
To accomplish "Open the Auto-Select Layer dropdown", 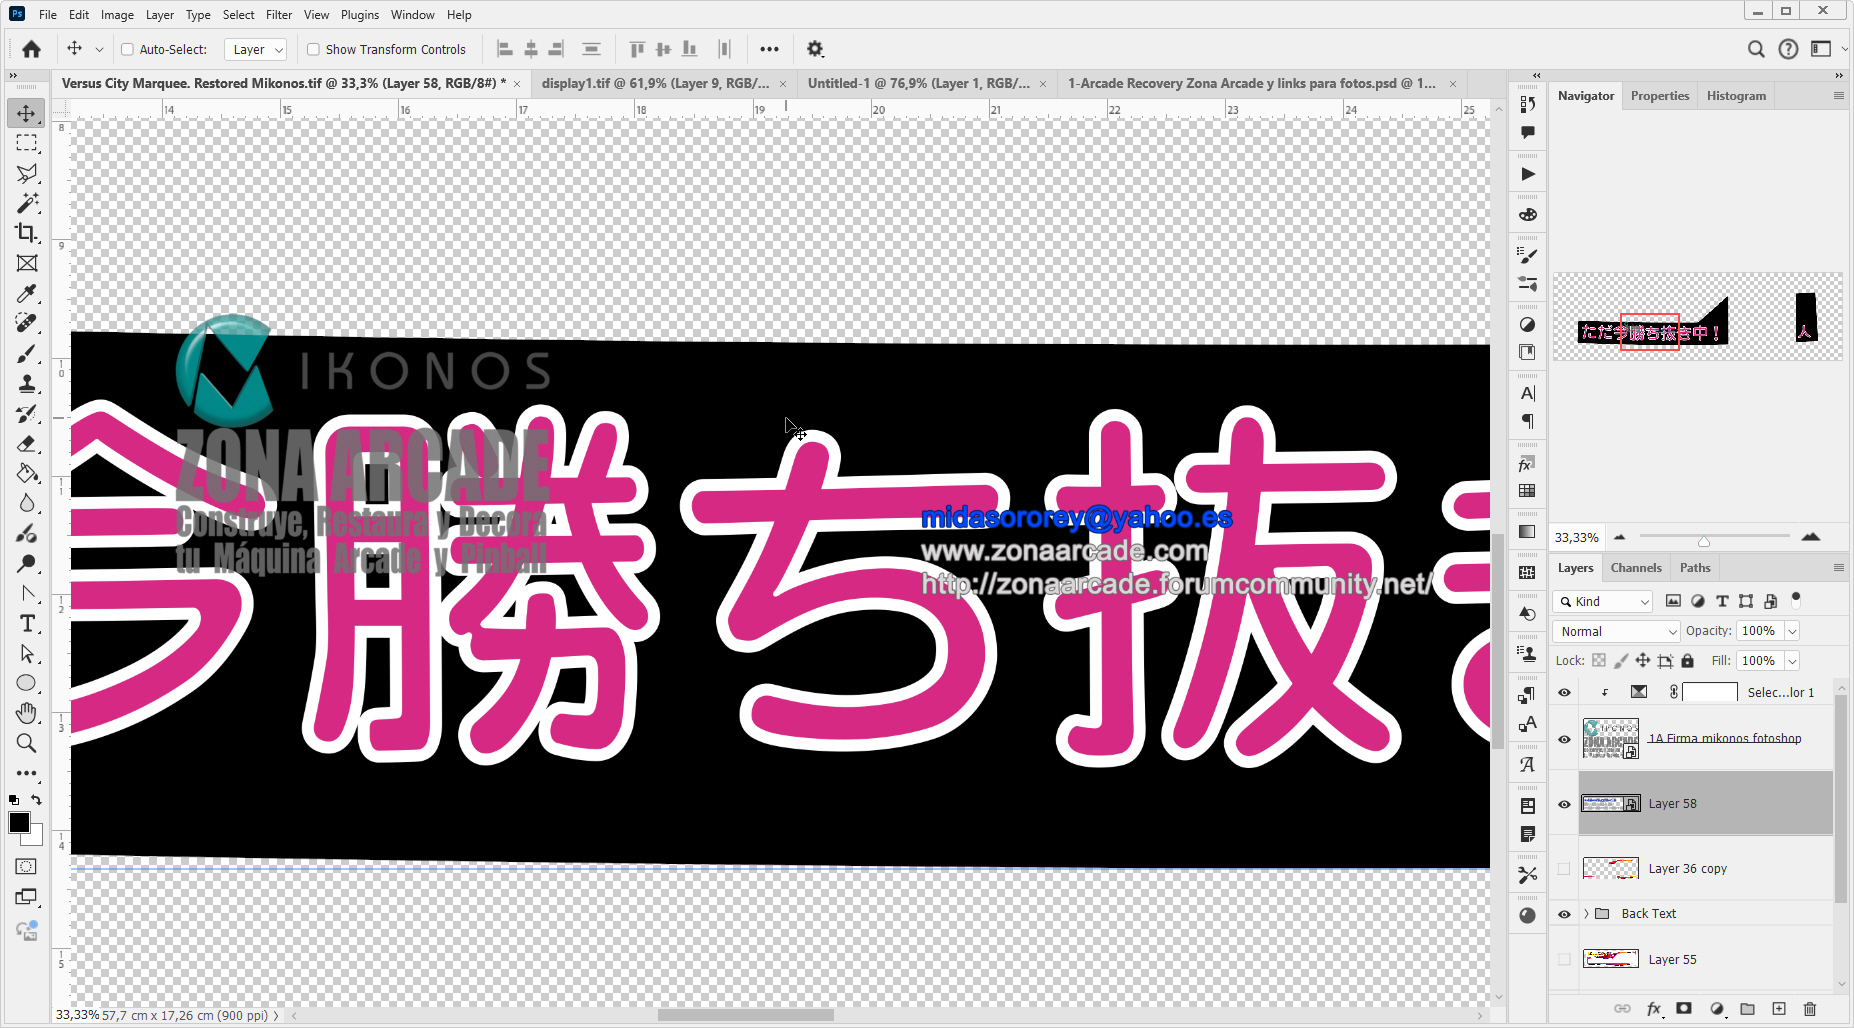I will pos(257,49).
